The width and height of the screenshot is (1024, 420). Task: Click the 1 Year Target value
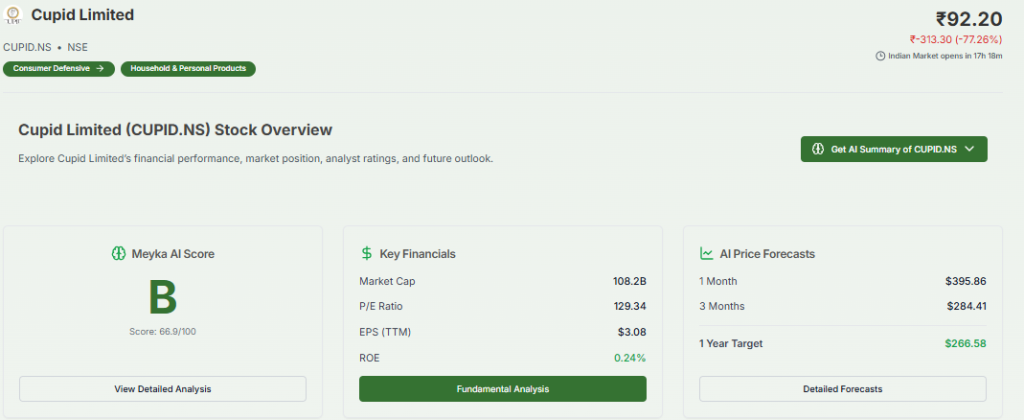pyautogui.click(x=965, y=343)
